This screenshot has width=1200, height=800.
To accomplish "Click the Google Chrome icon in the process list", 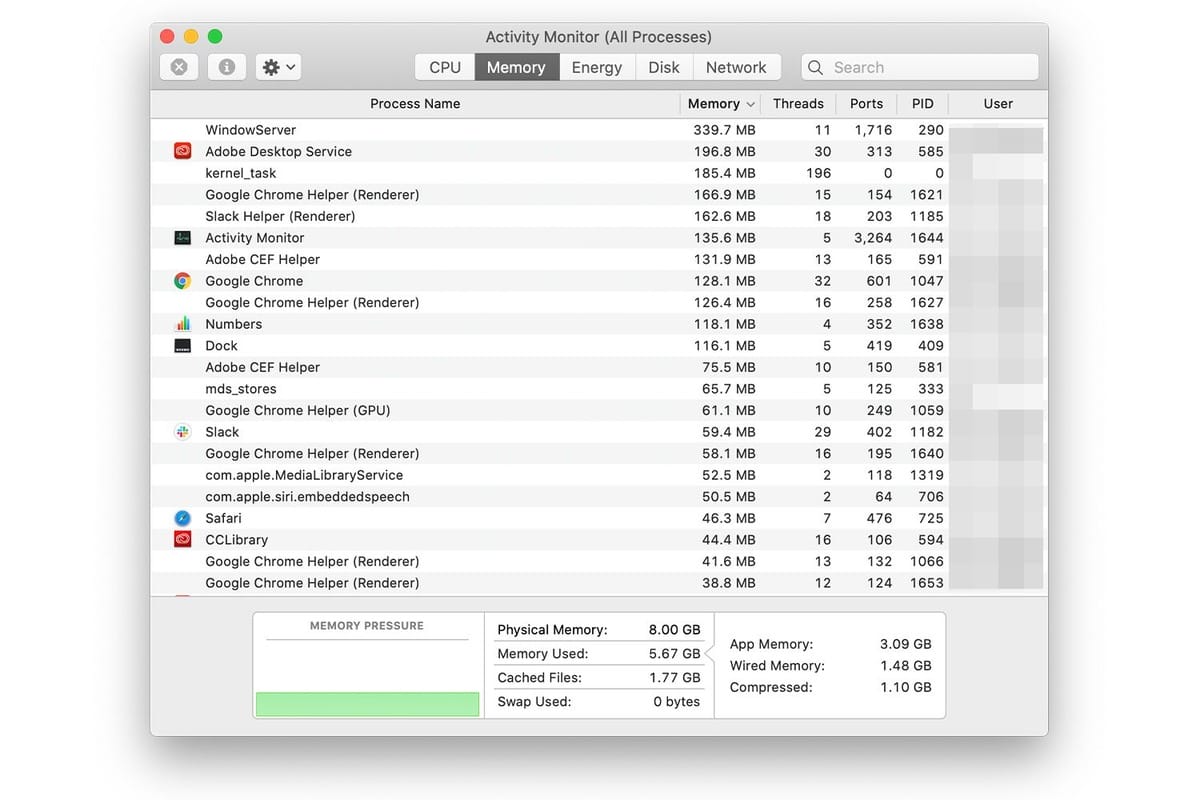I will pos(181,281).
